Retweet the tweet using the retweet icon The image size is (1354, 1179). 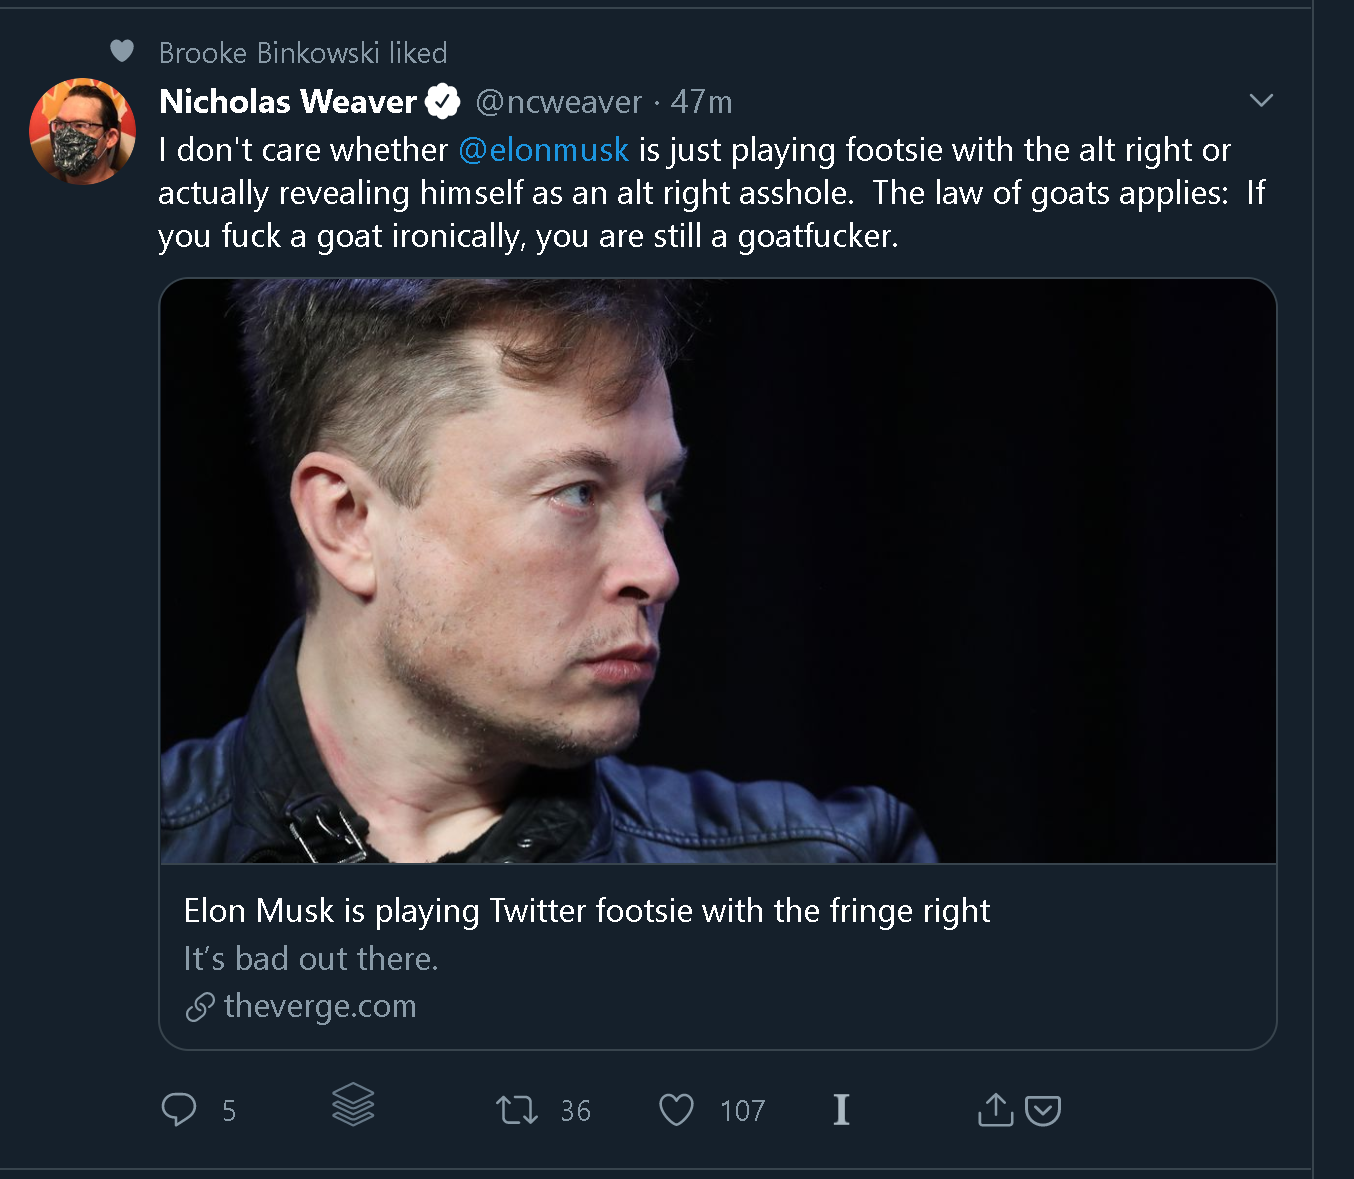pyautogui.click(x=517, y=1110)
